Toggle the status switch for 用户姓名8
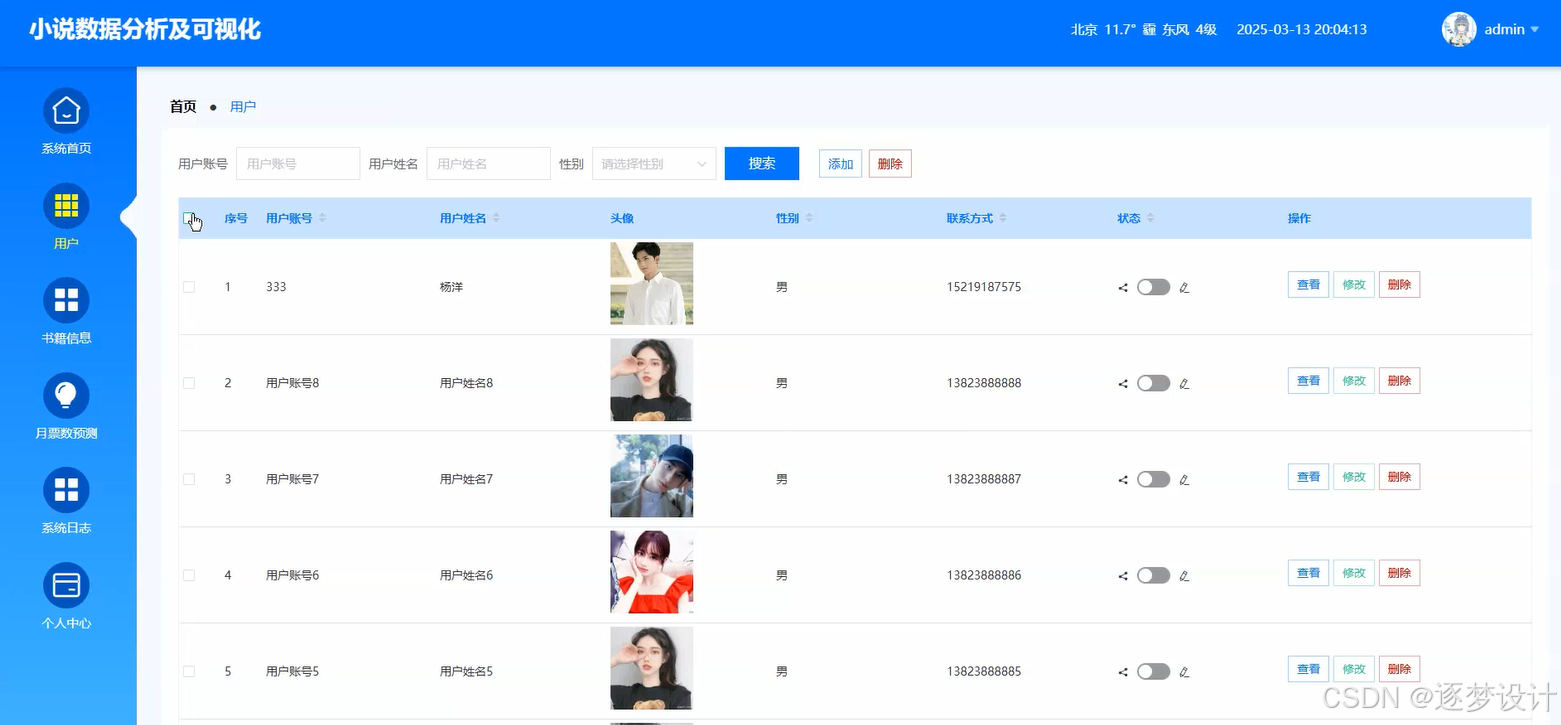The width and height of the screenshot is (1561, 725). (x=1152, y=383)
